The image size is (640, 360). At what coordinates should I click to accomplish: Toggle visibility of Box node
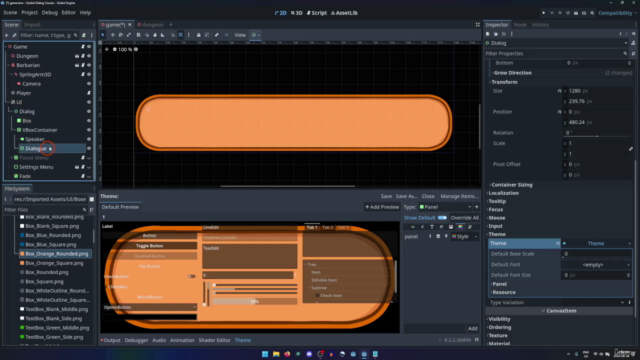pos(89,121)
